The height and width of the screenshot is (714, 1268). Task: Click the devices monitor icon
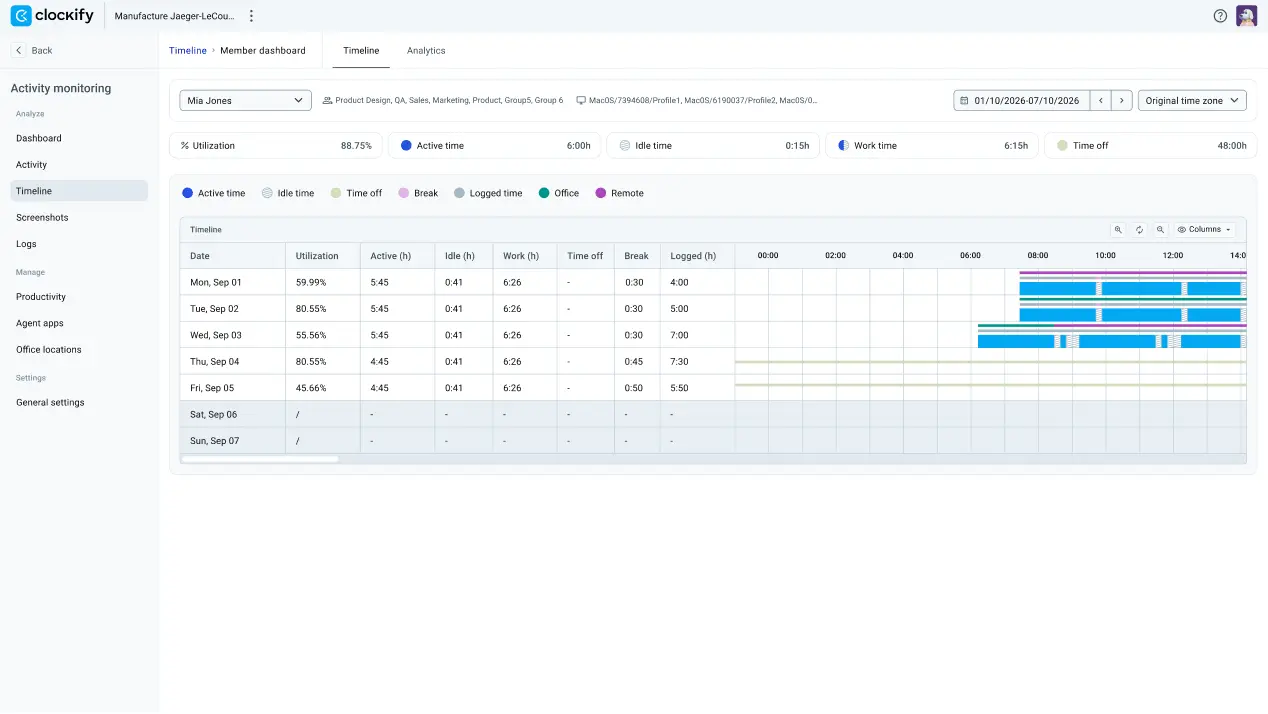pos(581,101)
